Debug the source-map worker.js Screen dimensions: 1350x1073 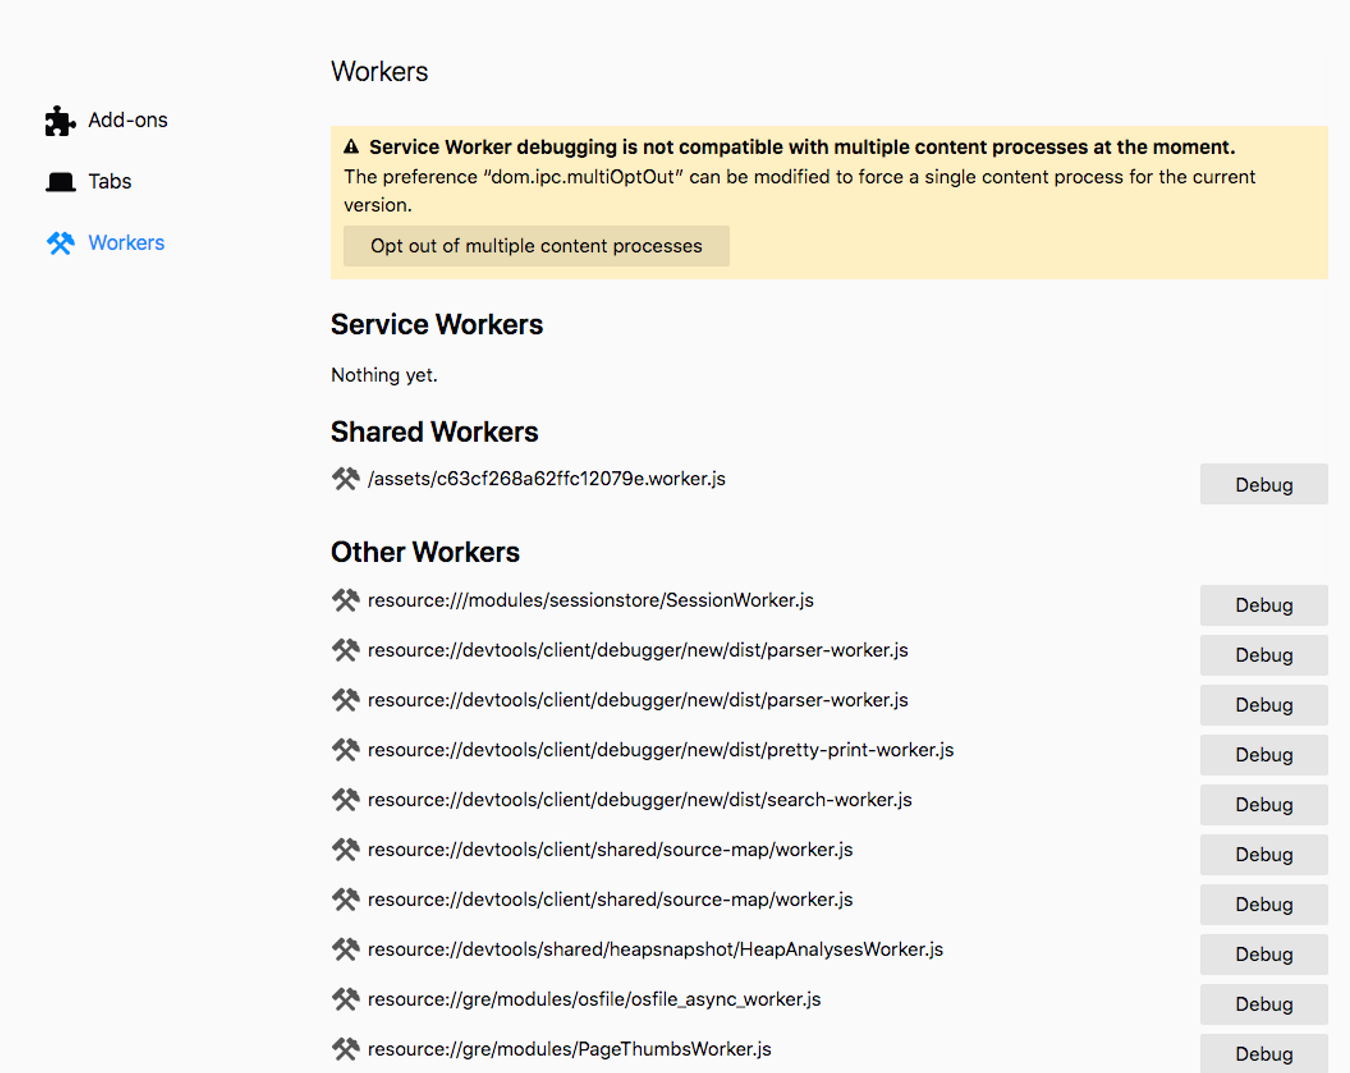pyautogui.click(x=1263, y=855)
